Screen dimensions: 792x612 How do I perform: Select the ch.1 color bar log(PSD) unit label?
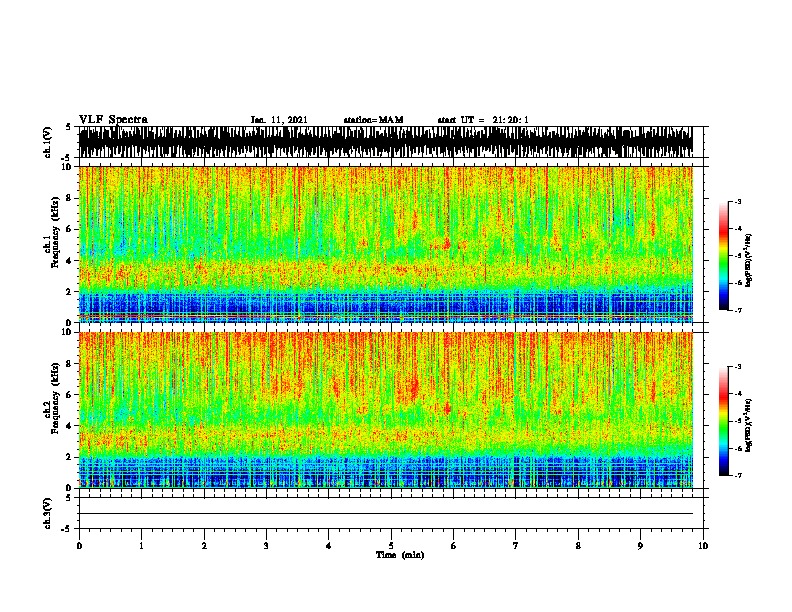(x=749, y=260)
